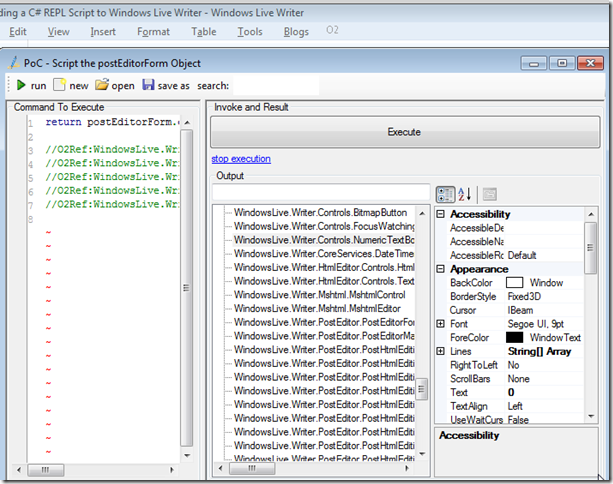Select WindowsLive.Writer.CoreServices.DateTime tree item

coord(324,254)
